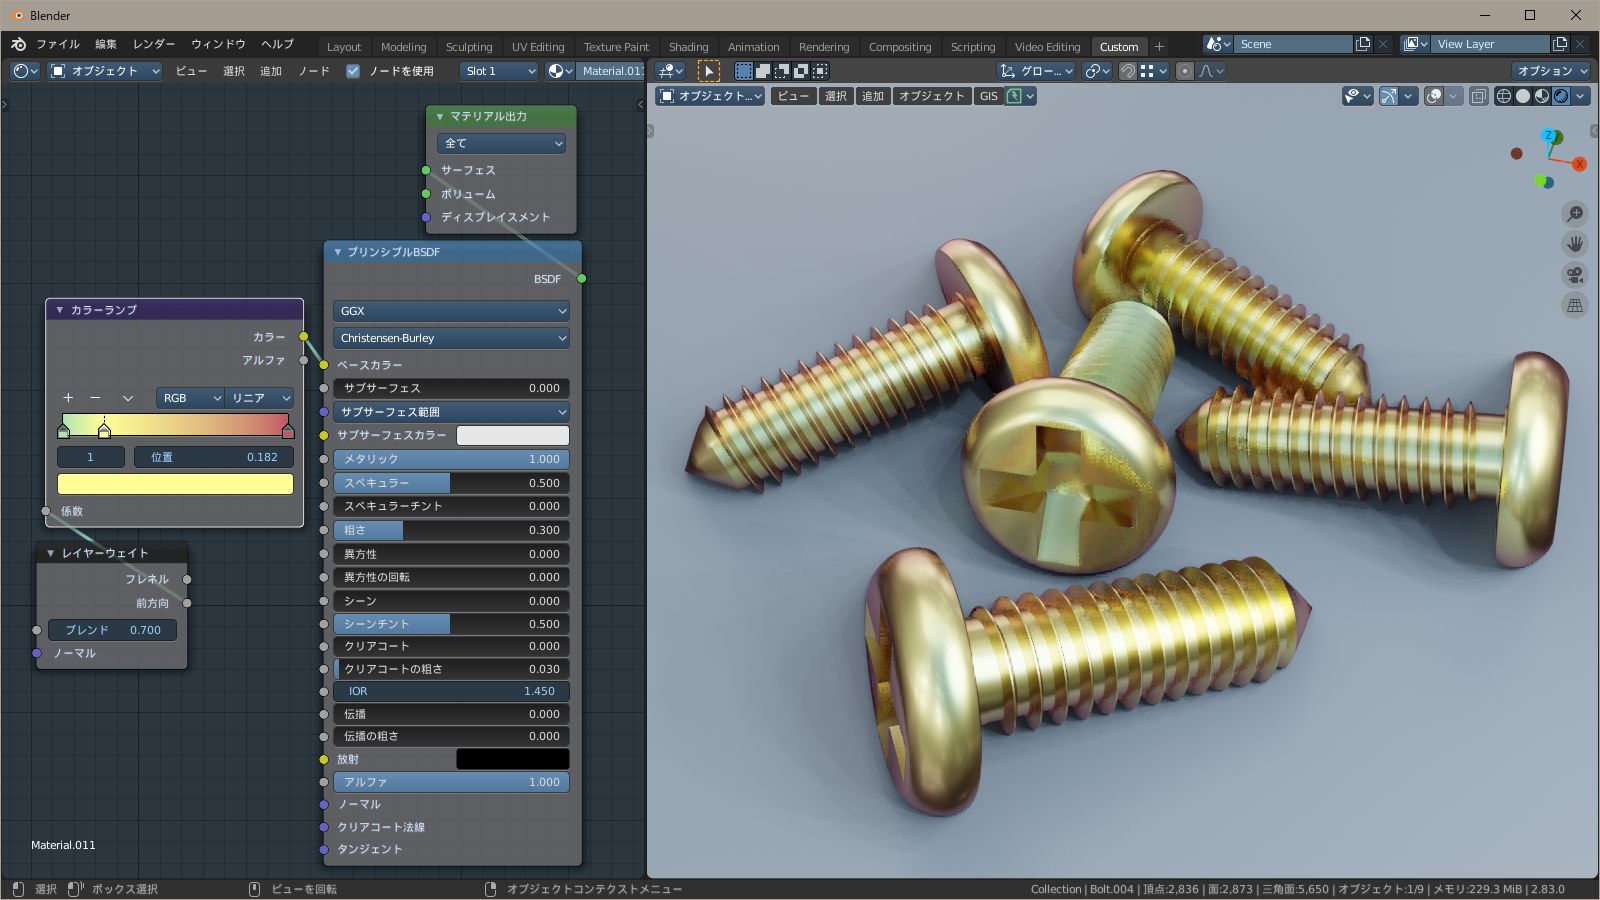Select the tweak cursor tool in the viewport header
Image resolution: width=1600 pixels, height=900 pixels.
click(708, 71)
